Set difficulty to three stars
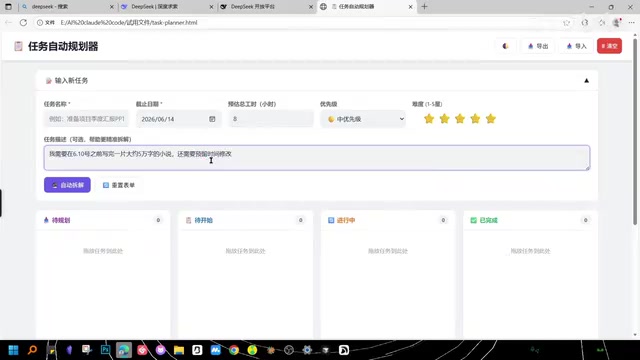 (x=460, y=119)
